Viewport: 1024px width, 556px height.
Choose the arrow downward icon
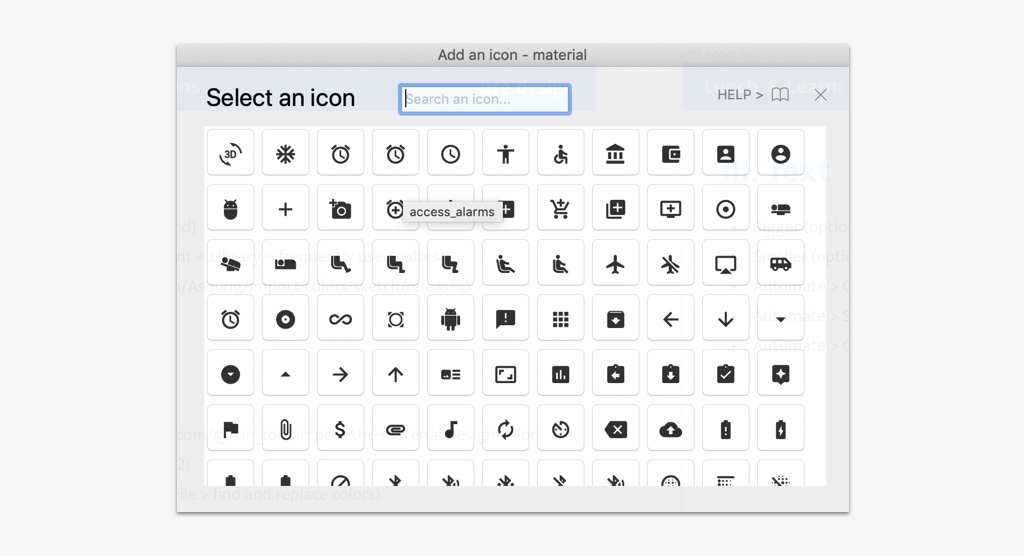click(x=726, y=319)
